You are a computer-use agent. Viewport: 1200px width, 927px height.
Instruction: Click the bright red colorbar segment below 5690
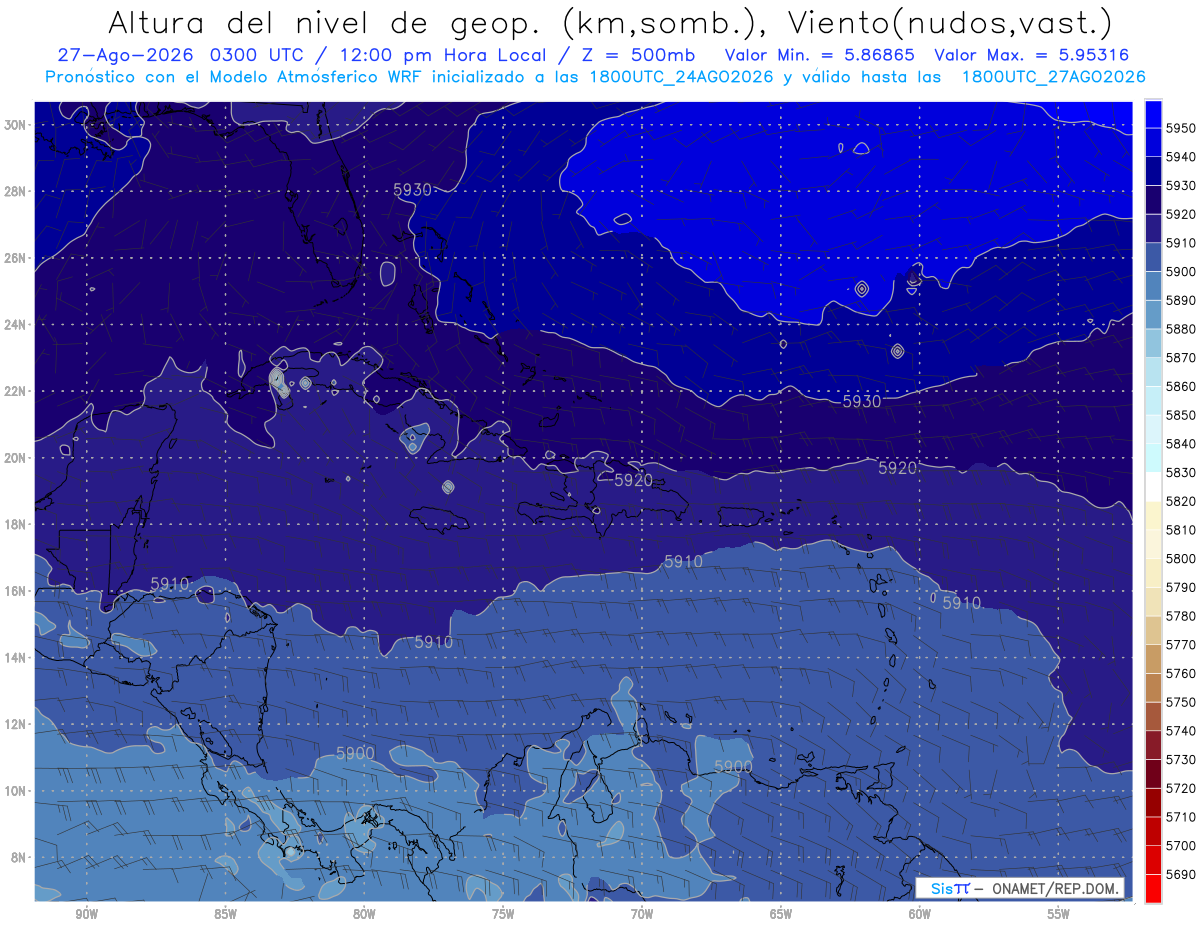(1153, 888)
